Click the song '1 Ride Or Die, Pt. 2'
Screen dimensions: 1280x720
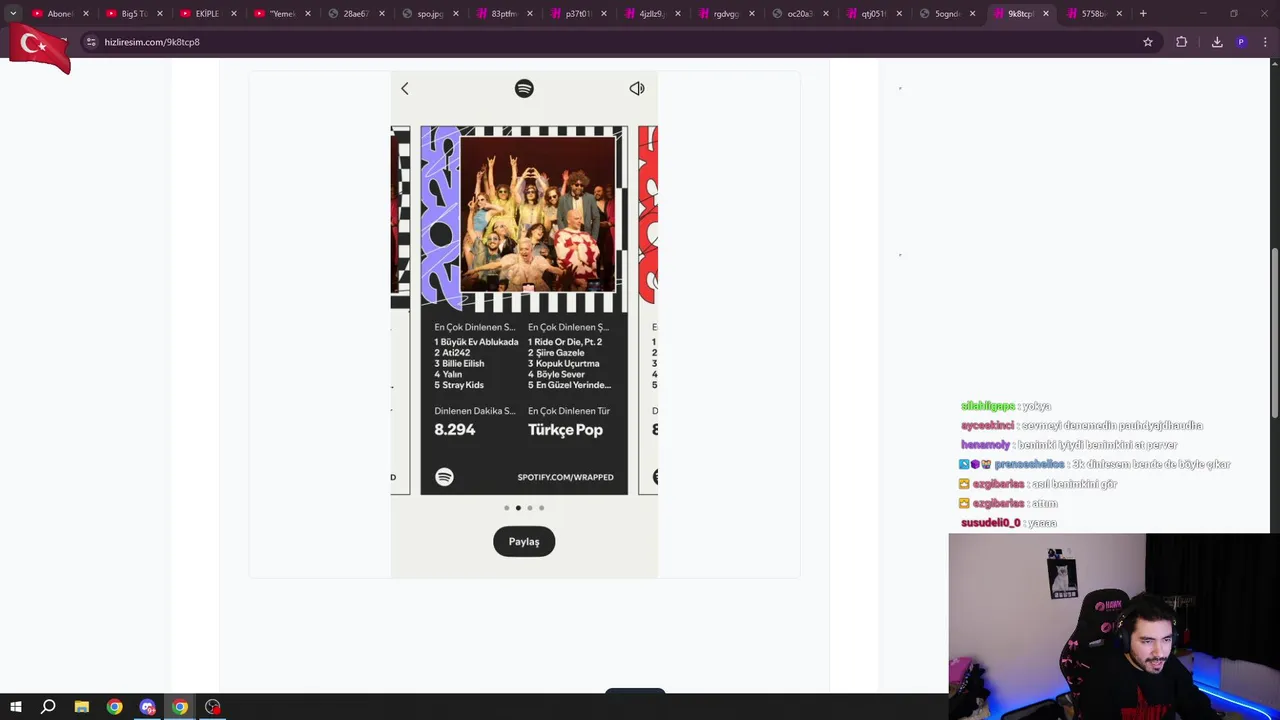pos(565,342)
